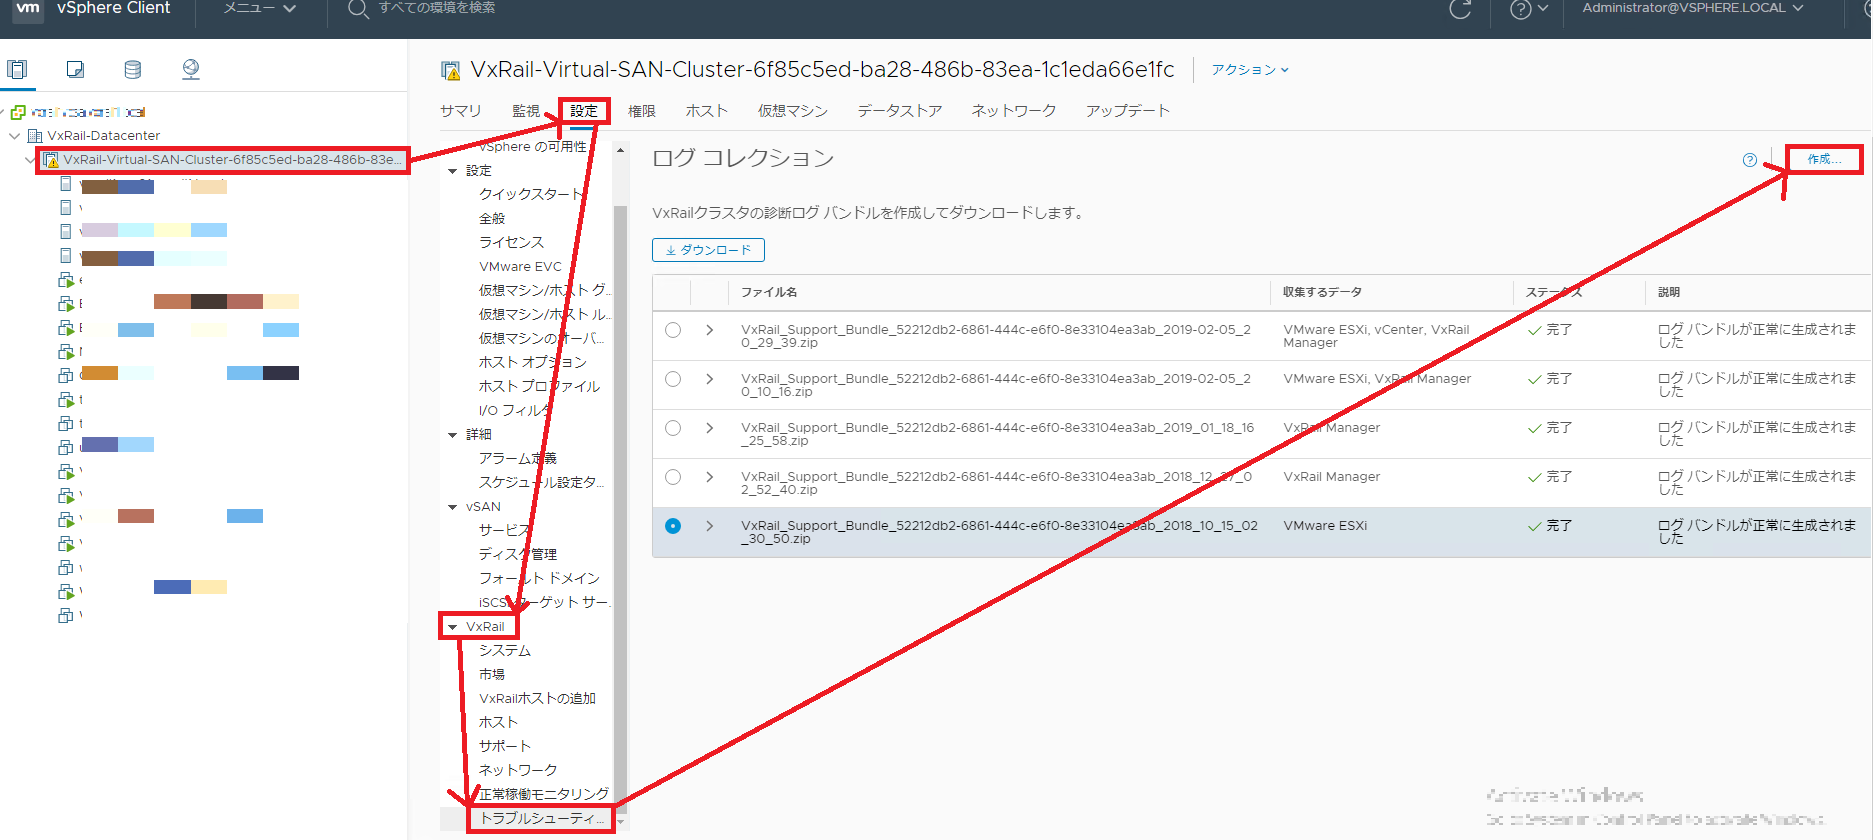Open the 権限 tab
Image resolution: width=1873 pixels, height=840 pixels.
pos(642,111)
